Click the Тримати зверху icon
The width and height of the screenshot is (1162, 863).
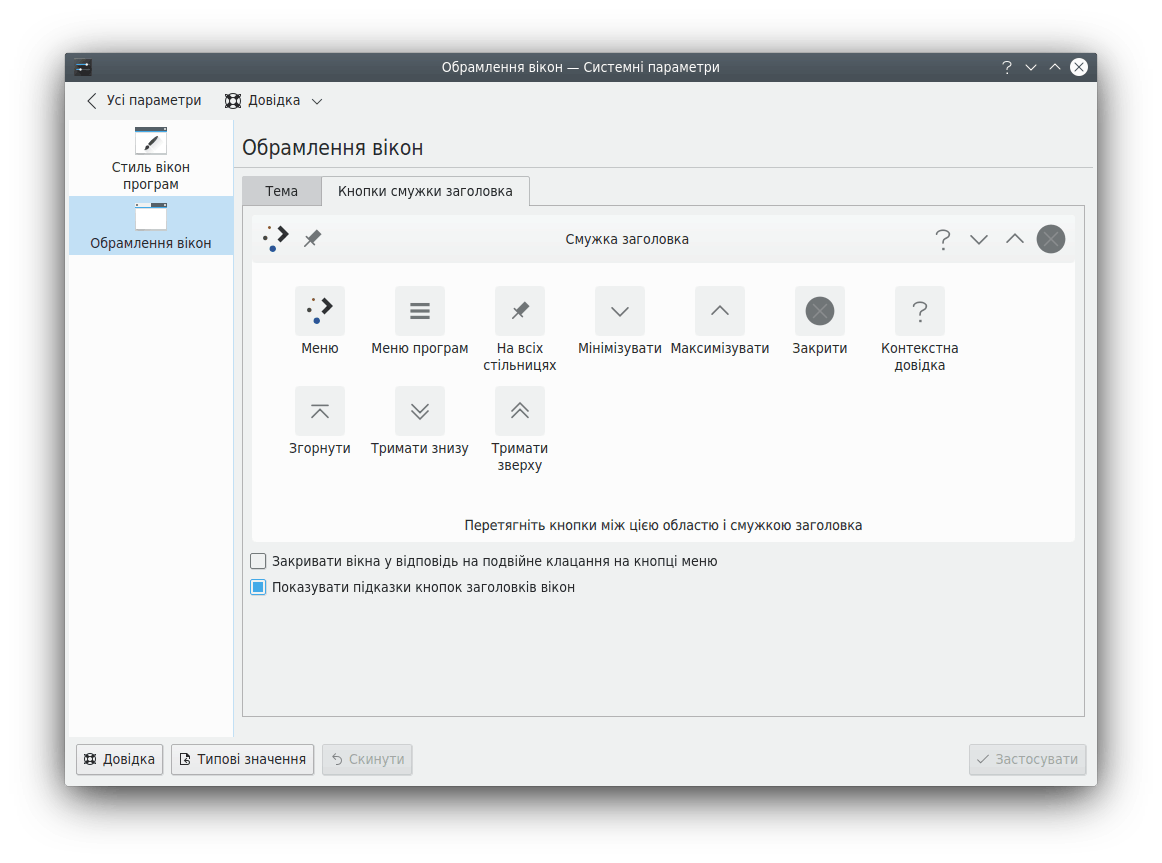tap(520, 411)
